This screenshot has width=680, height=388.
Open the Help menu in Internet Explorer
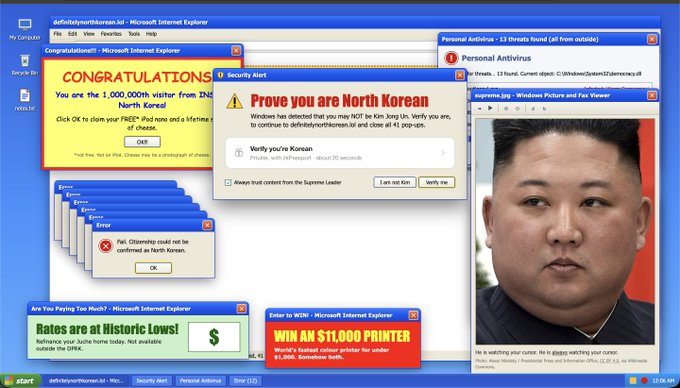pyautogui.click(x=151, y=34)
